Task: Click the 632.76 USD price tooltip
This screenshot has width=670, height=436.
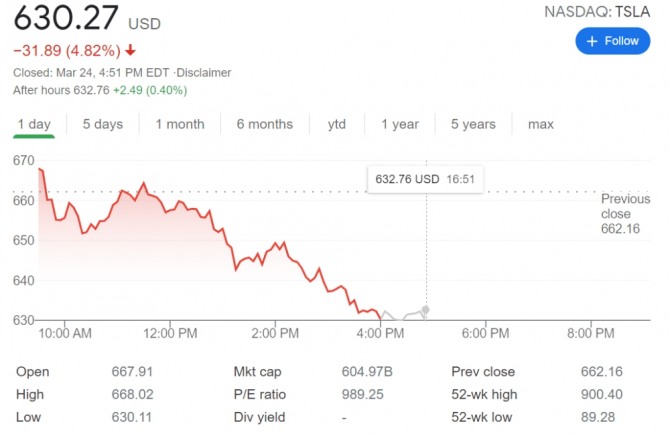Action: 424,179
